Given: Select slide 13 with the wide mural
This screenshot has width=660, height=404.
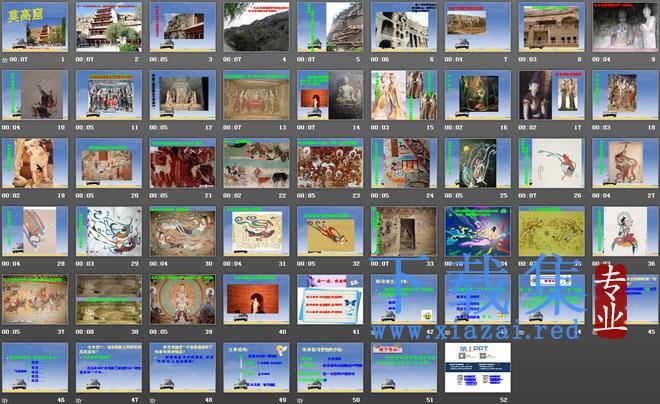Looking at the screenshot, I should 256,95.
